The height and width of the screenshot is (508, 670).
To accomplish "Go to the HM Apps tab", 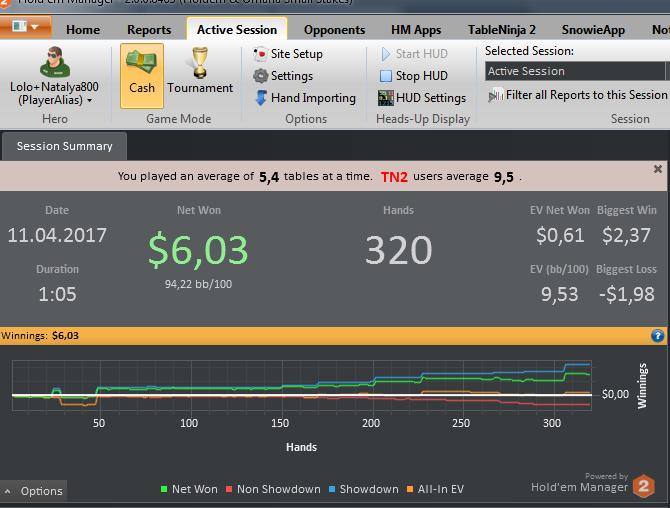I will coord(416,29).
